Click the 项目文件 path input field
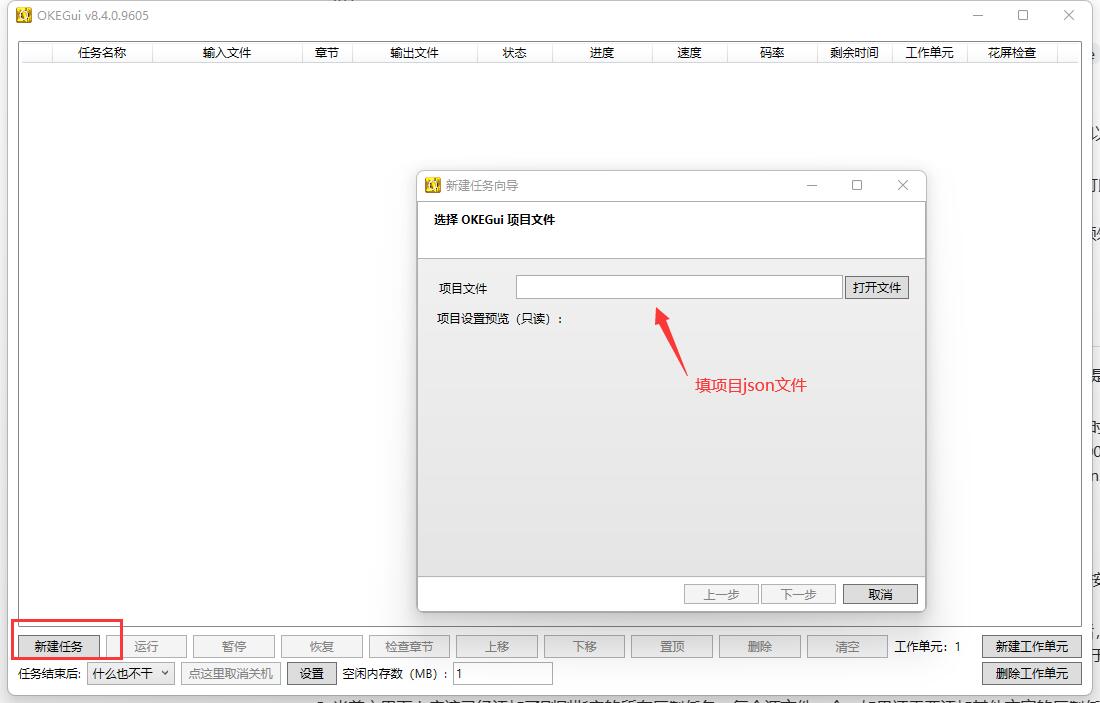1100x703 pixels. [x=679, y=287]
